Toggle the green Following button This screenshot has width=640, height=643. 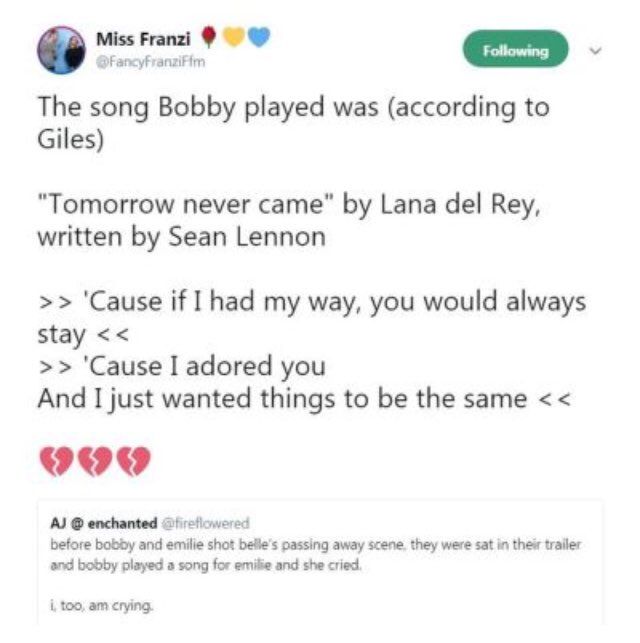tap(515, 50)
